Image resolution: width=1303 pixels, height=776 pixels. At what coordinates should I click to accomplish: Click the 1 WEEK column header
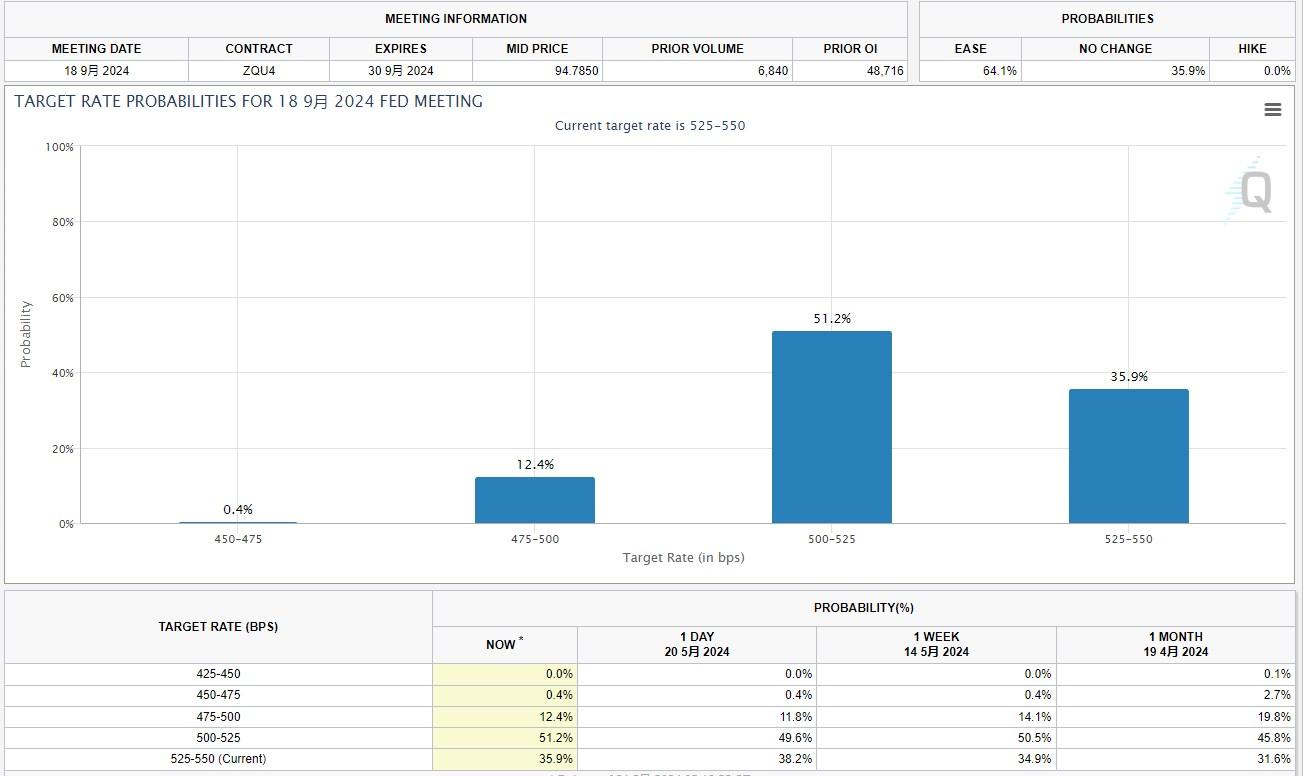click(935, 644)
